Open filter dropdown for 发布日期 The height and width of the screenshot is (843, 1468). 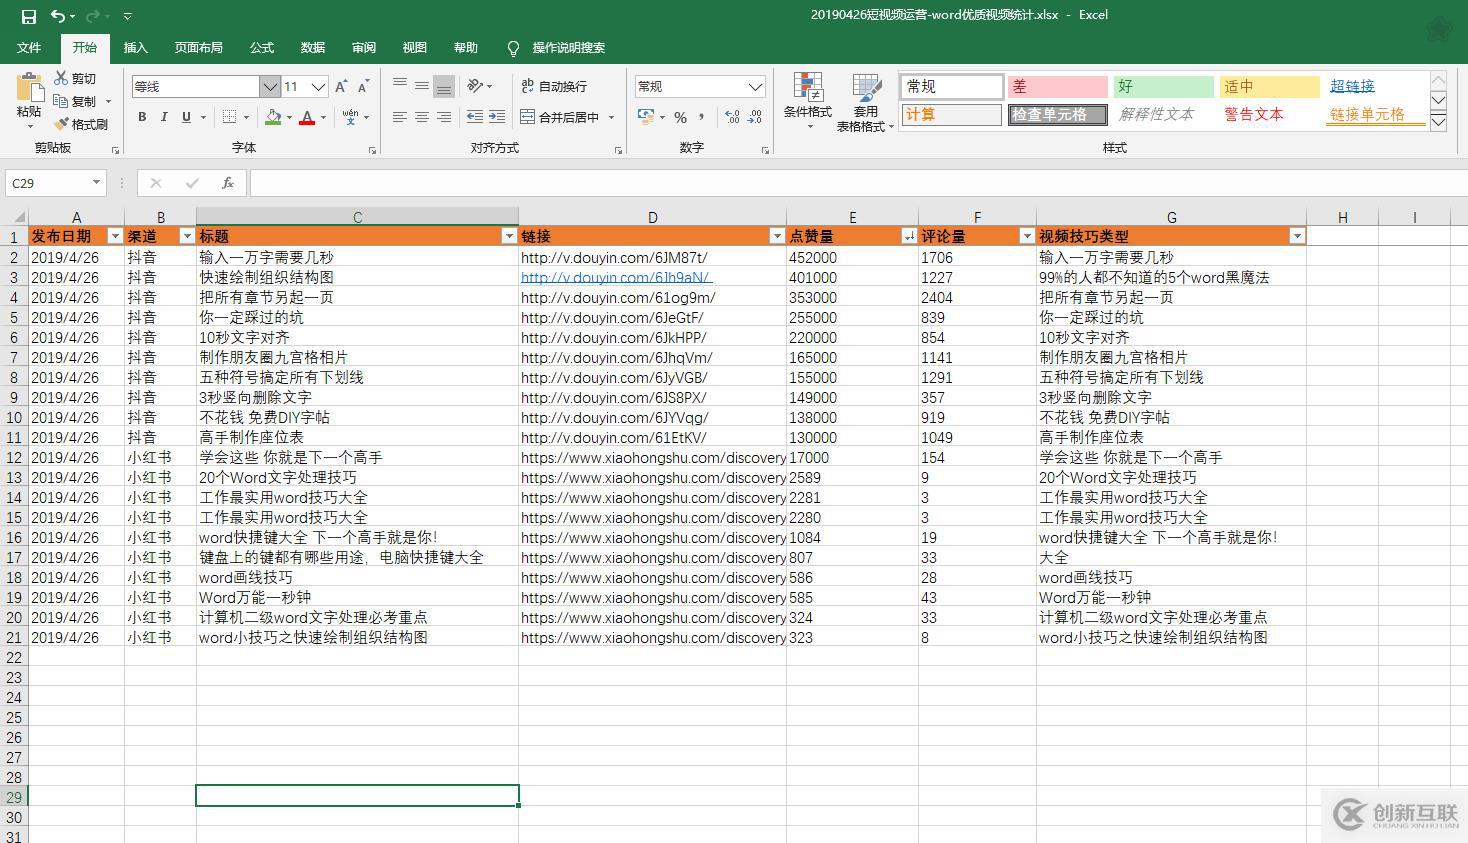pos(115,236)
